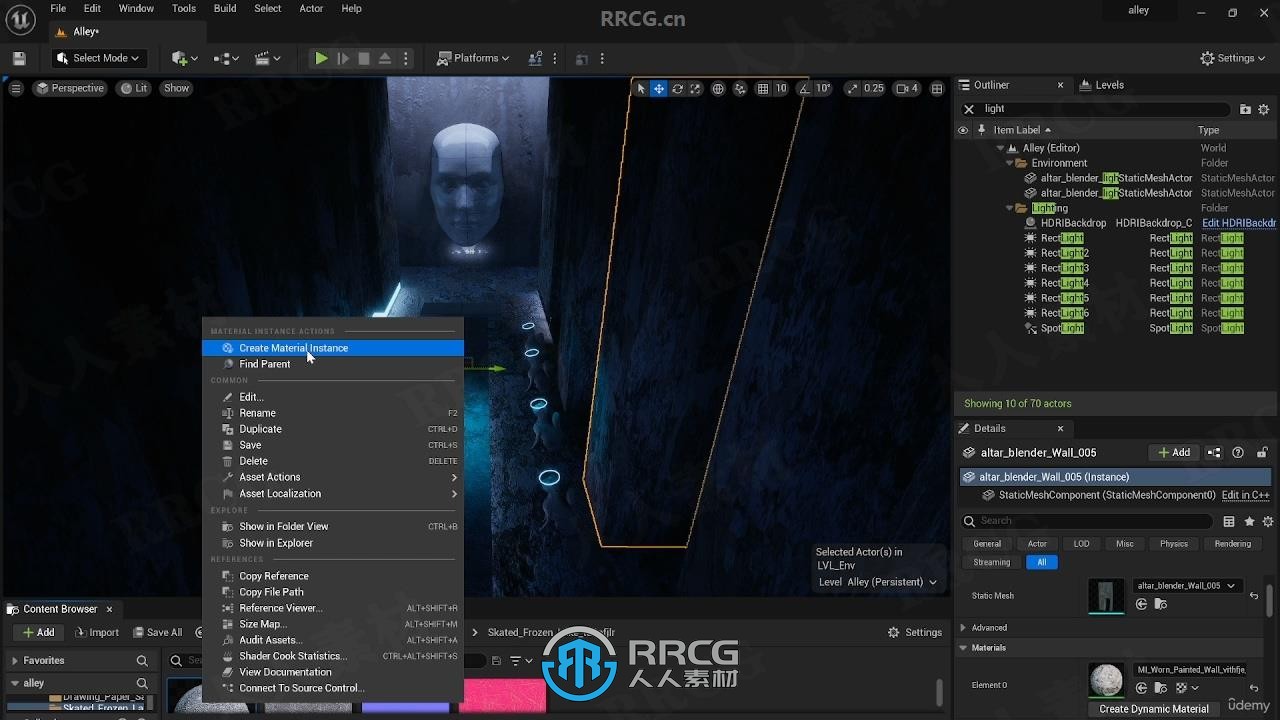The image size is (1280, 720).
Task: Open play options three-dot menu
Action: [x=406, y=58]
